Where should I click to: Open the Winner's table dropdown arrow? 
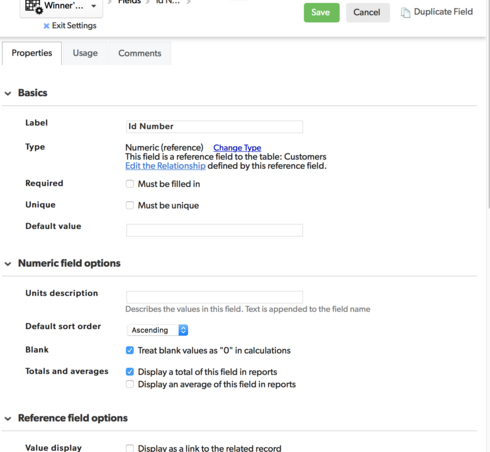pyautogui.click(x=94, y=6)
